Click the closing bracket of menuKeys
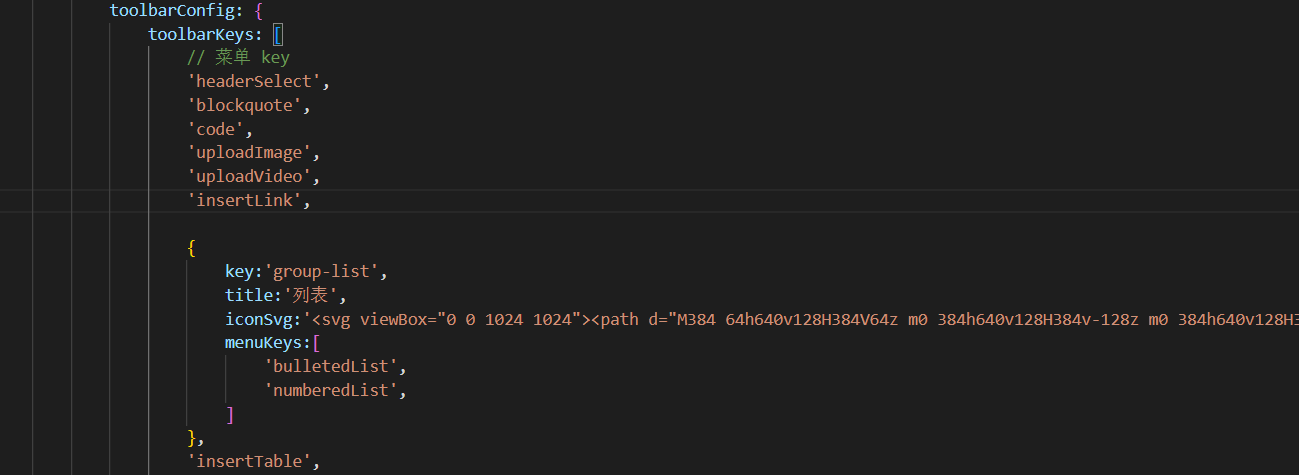This screenshot has width=1299, height=475. coord(230,414)
